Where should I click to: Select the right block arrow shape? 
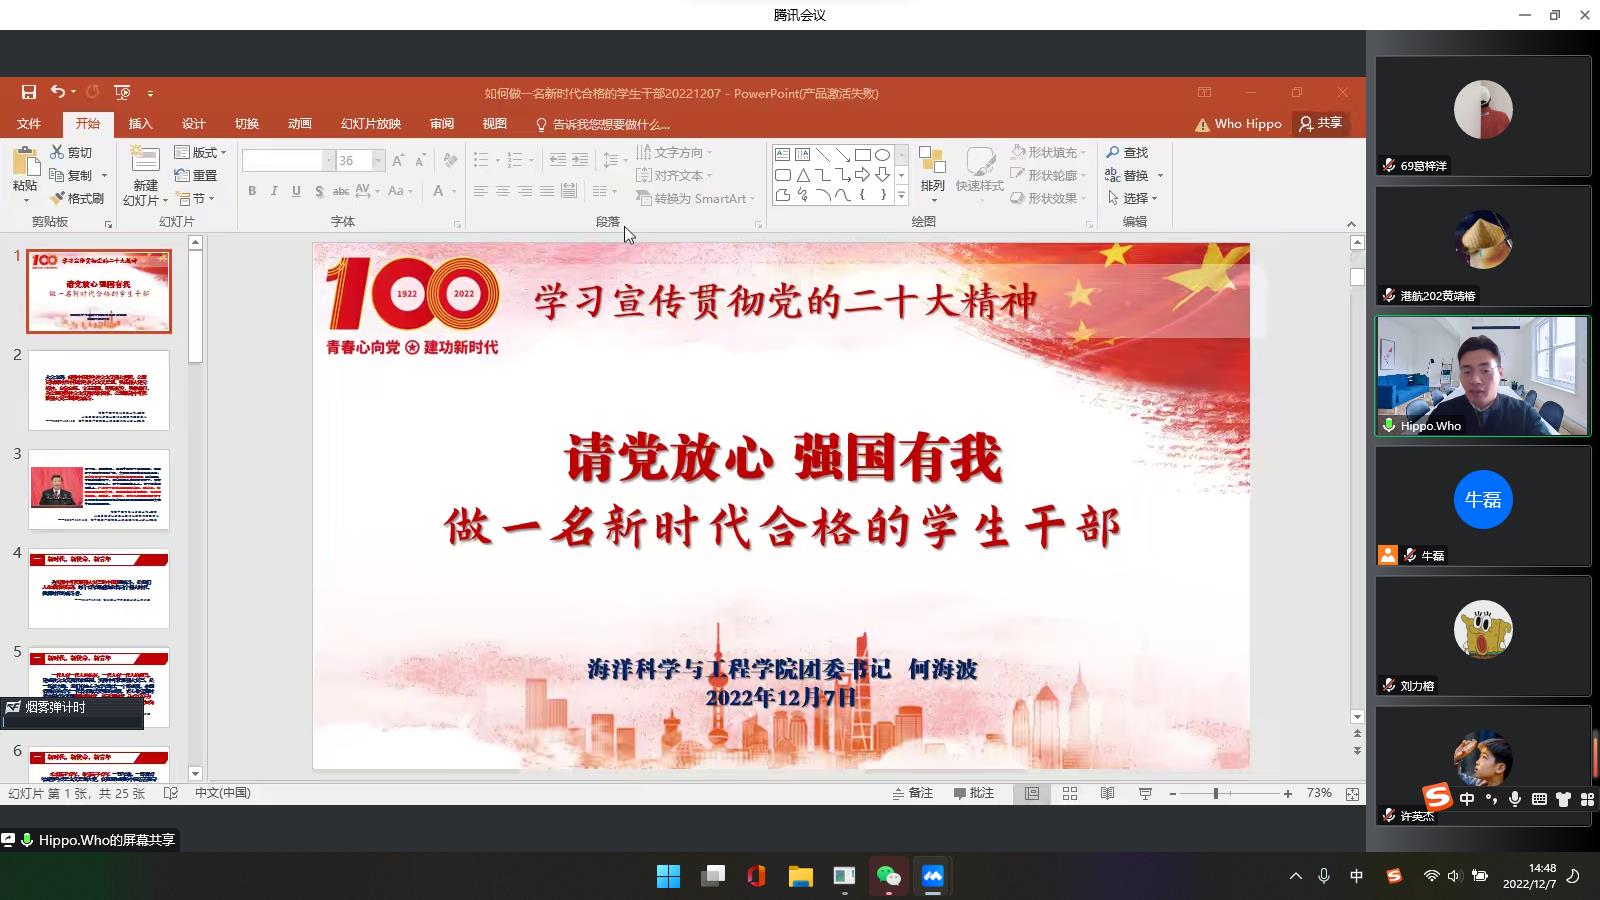point(862,175)
